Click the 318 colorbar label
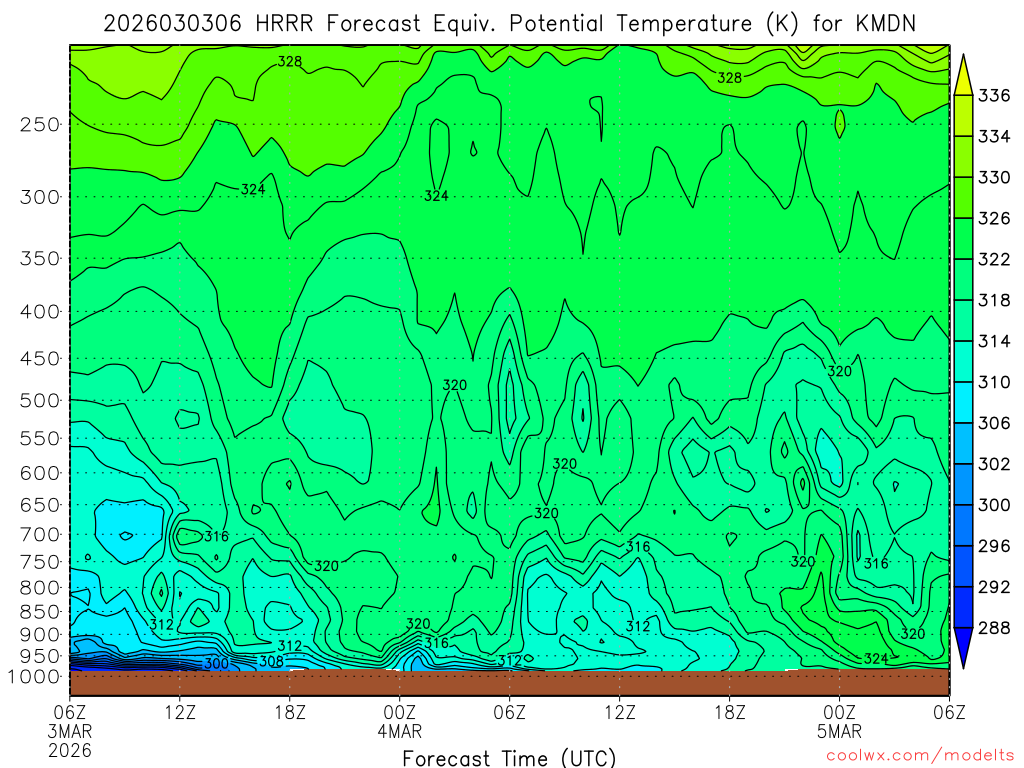Viewport: 1024px width, 768px height. 994,300
